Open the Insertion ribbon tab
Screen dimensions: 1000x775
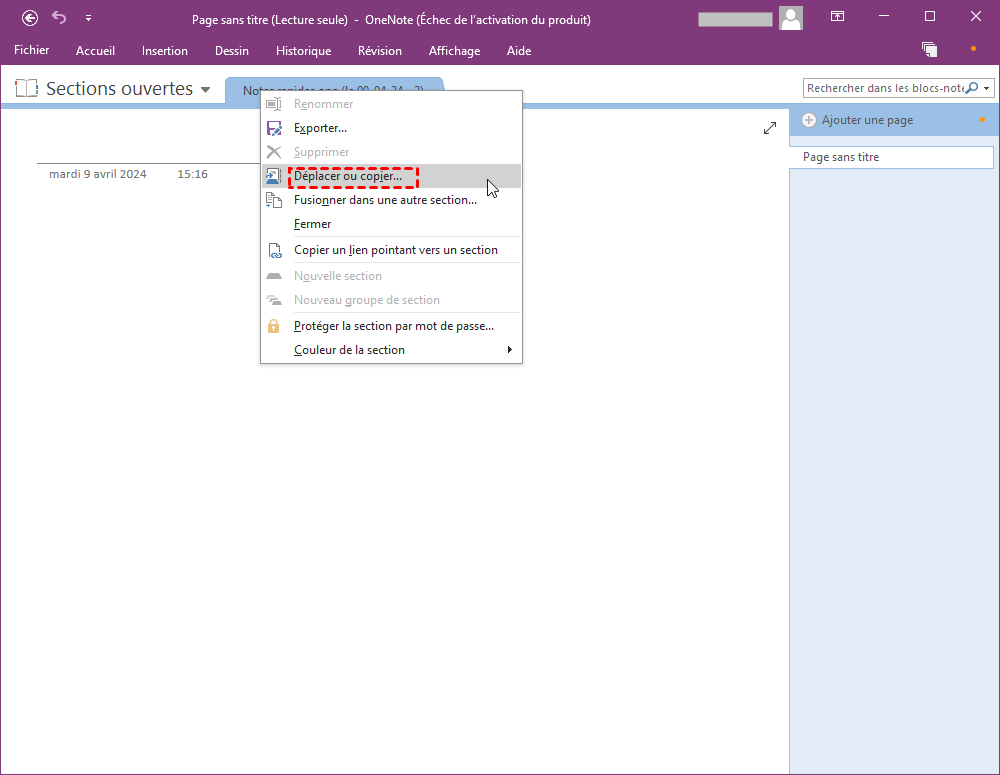coord(165,51)
